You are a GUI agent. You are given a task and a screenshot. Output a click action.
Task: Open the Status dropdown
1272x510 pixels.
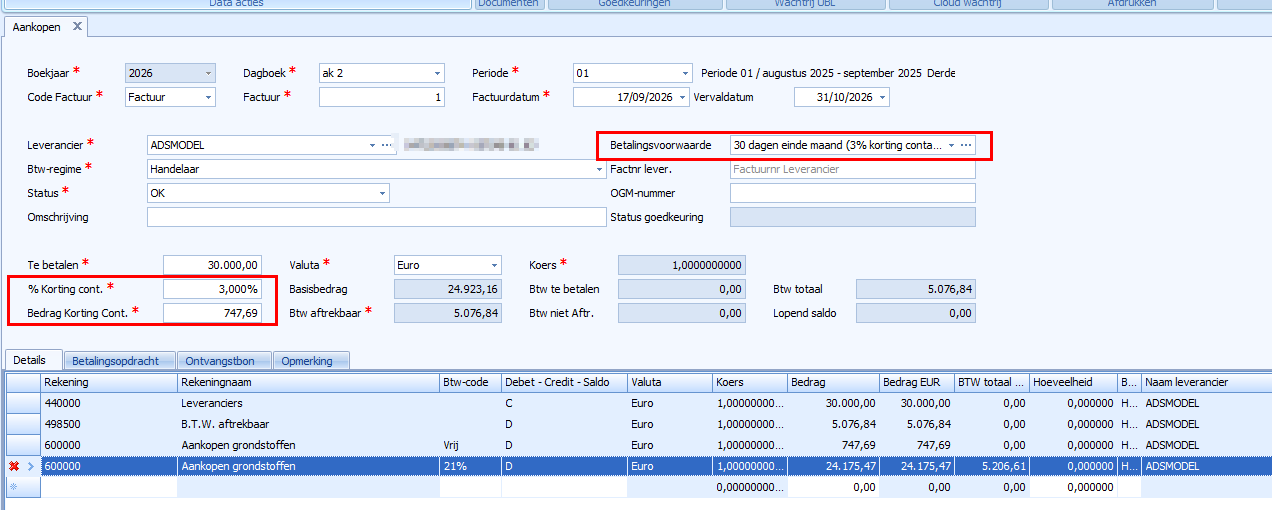383,193
